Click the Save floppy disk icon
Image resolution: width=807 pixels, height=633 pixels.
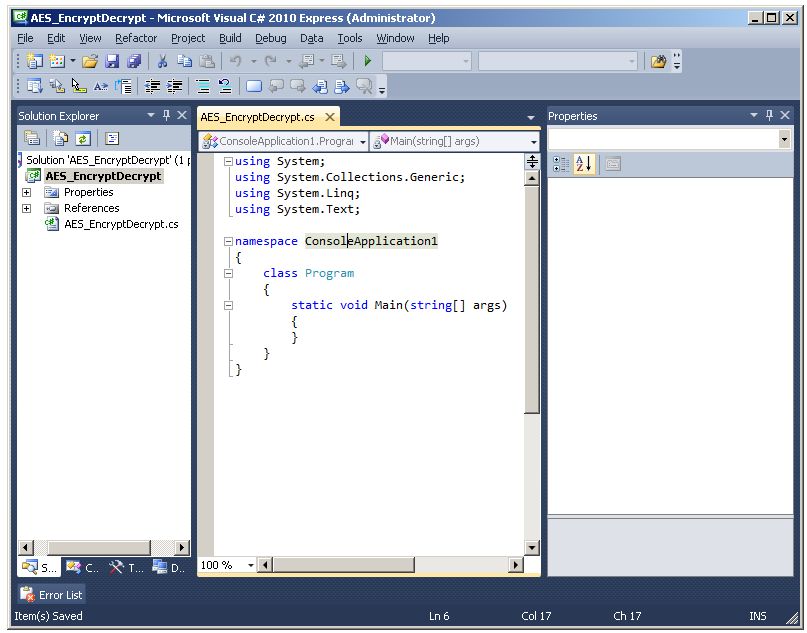click(112, 62)
